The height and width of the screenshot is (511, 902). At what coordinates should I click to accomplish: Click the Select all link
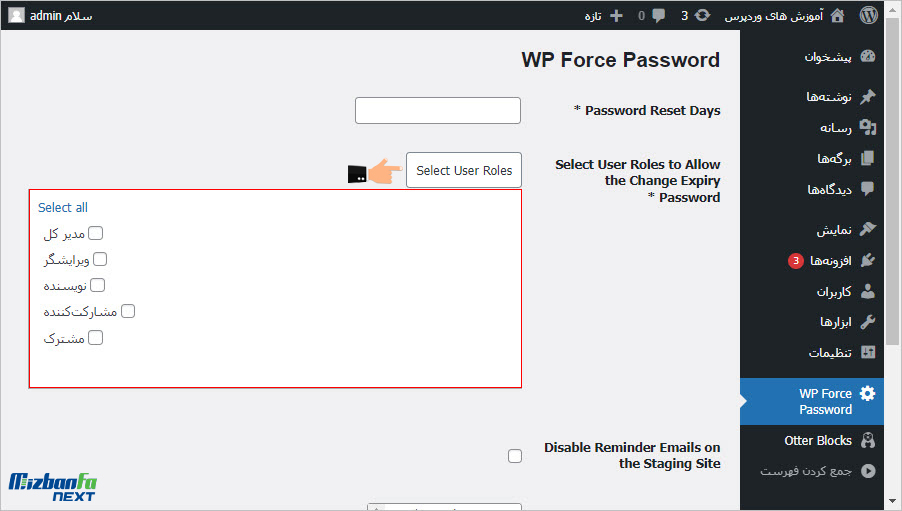63,207
